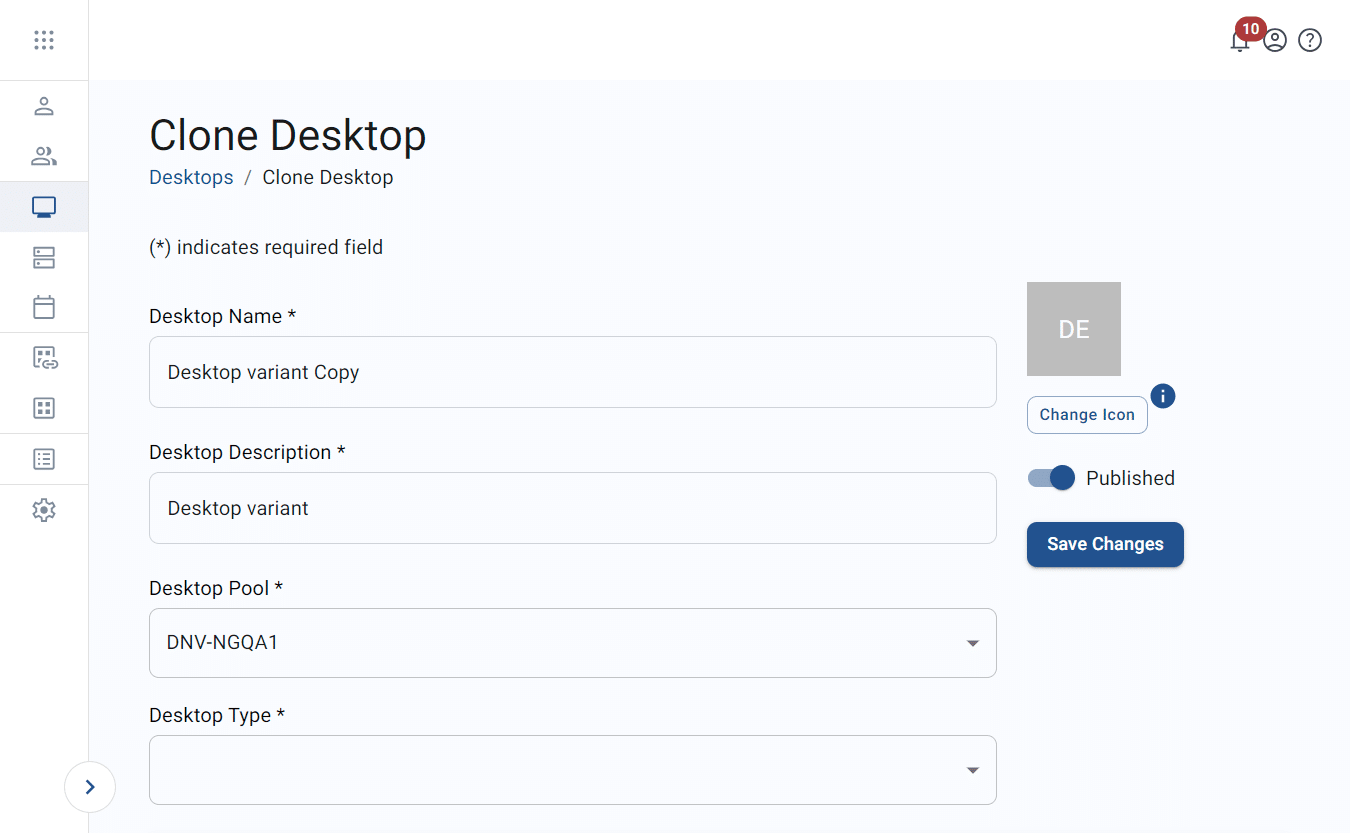Click the Save Changes button
The image size is (1350, 833).
coord(1105,544)
